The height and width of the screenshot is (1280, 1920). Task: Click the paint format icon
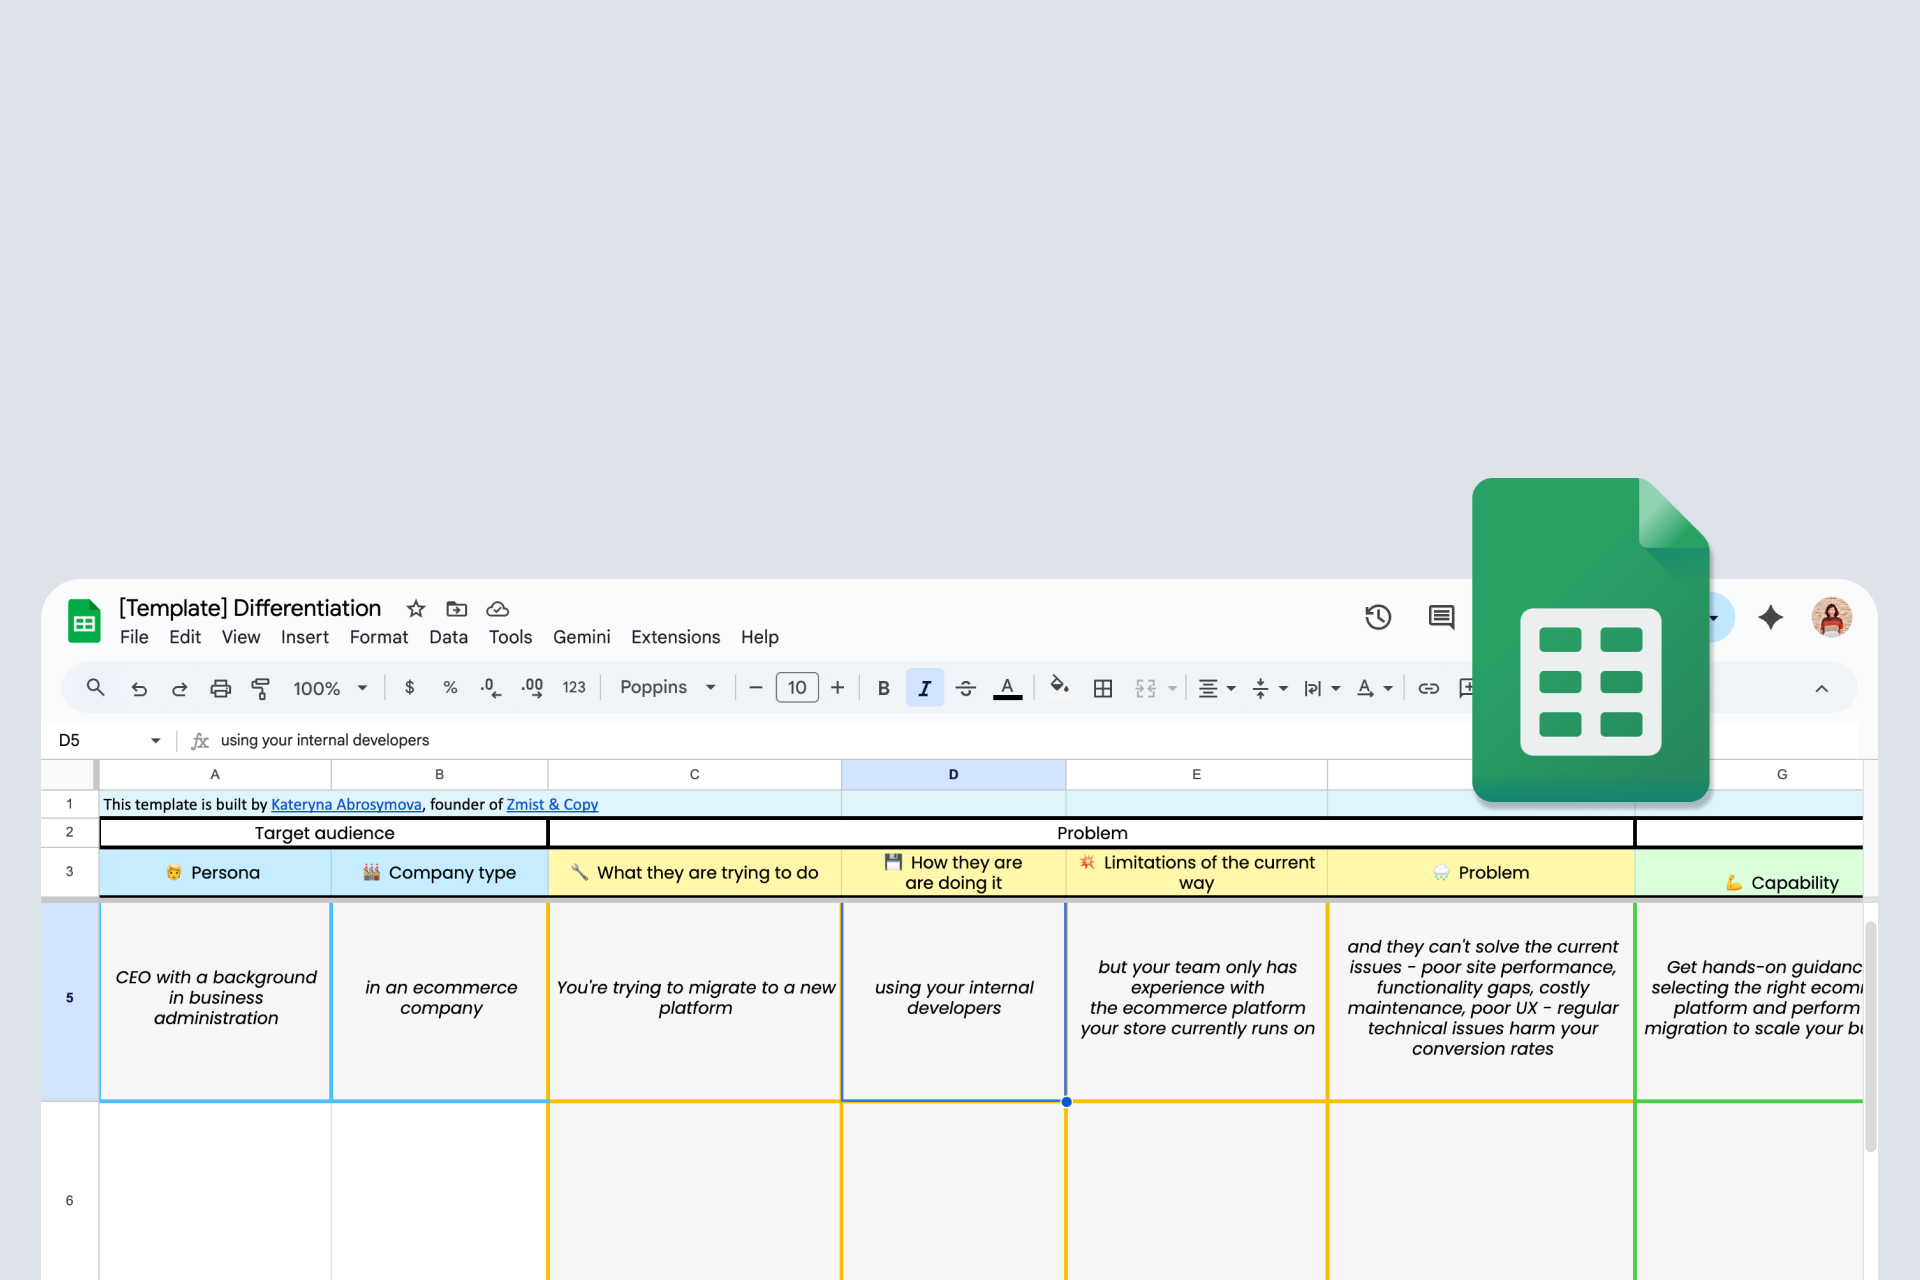(260, 688)
